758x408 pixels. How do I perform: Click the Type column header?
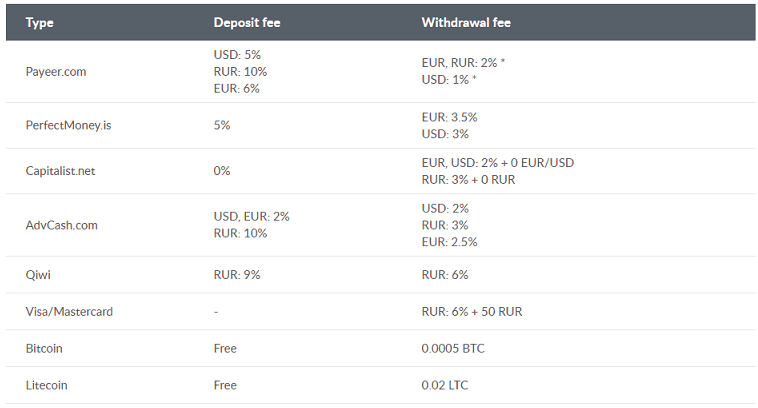(40, 23)
